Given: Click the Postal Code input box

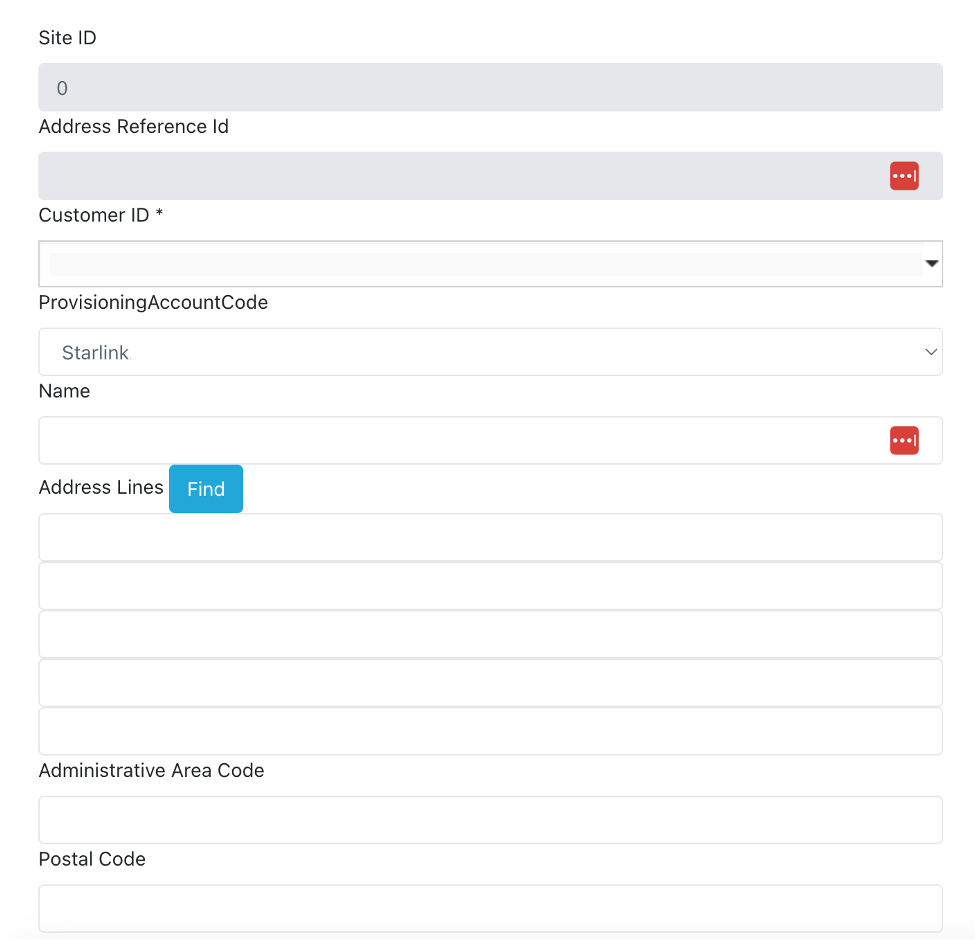Looking at the screenshot, I should pos(490,908).
